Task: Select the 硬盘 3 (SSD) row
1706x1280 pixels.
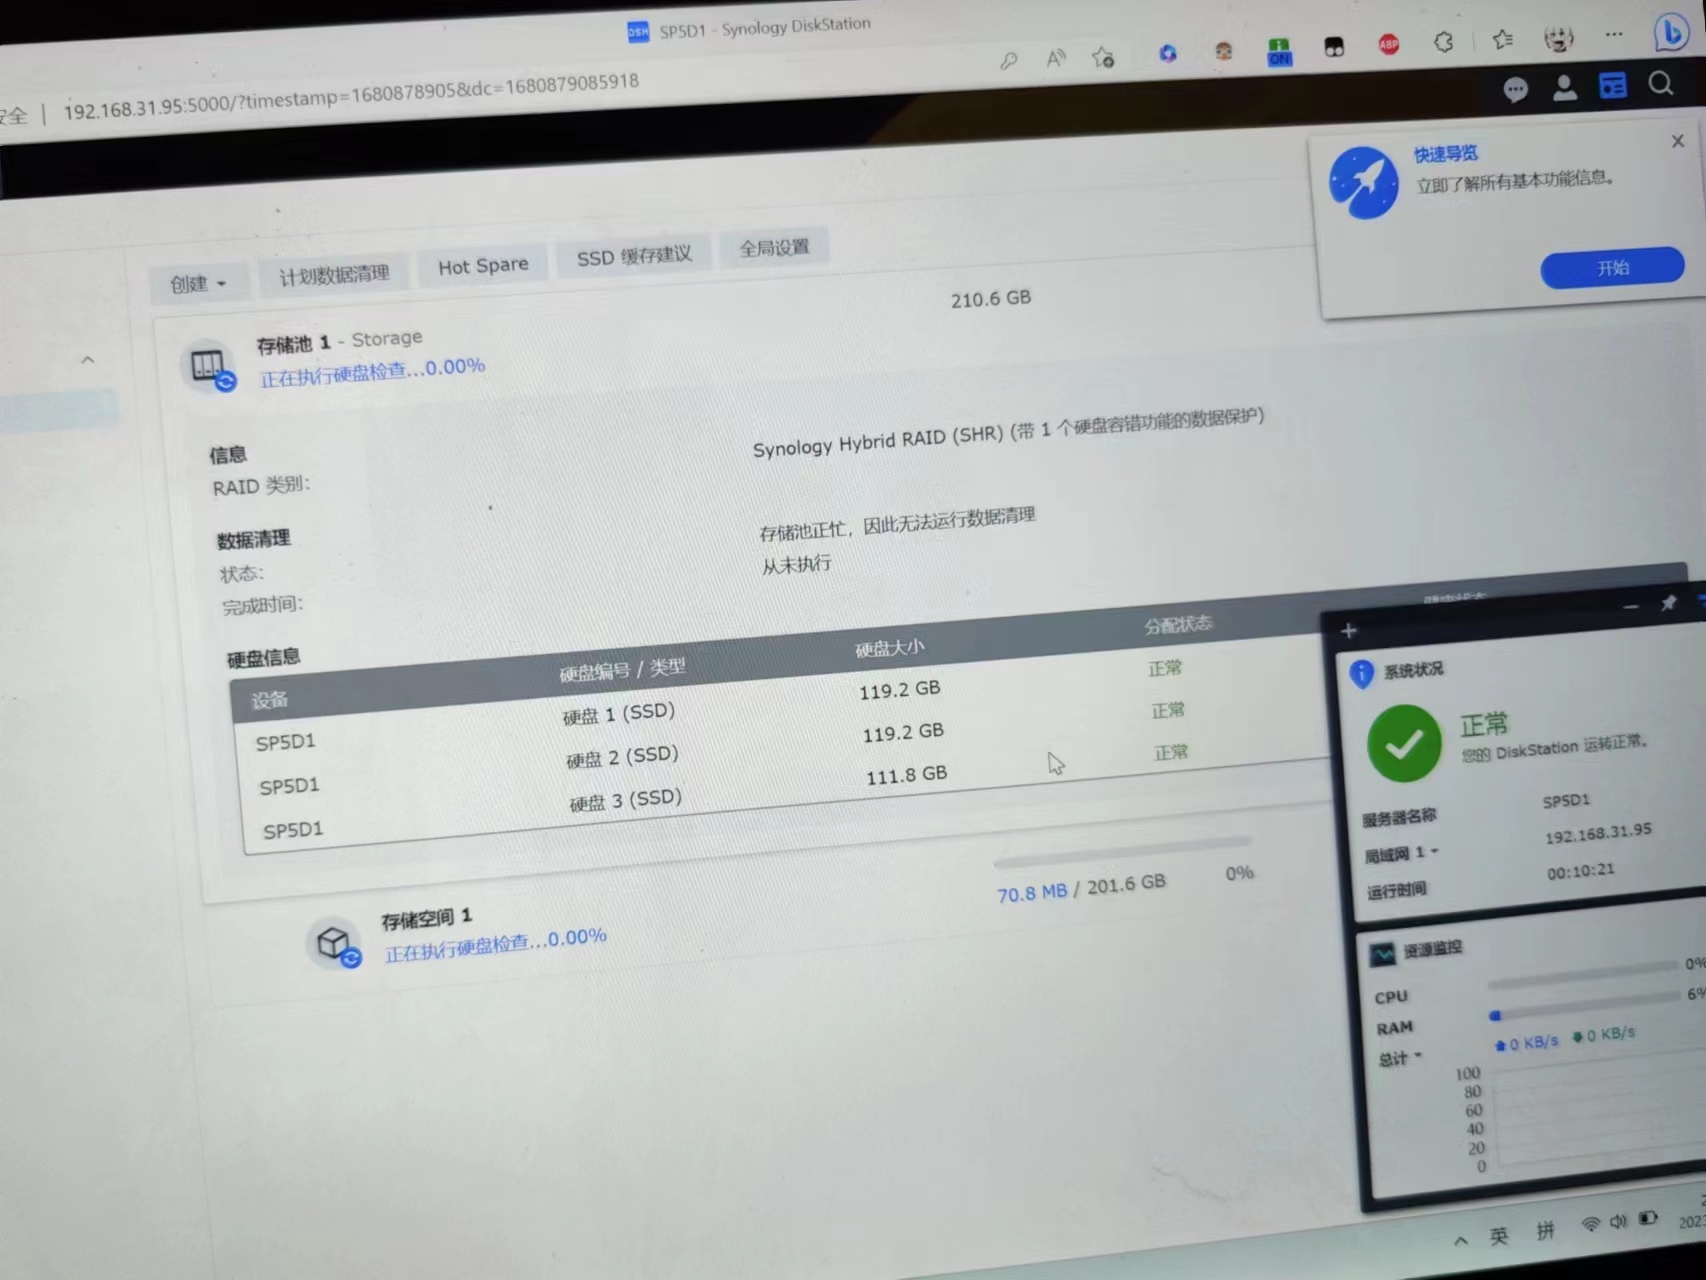Action: (x=790, y=793)
